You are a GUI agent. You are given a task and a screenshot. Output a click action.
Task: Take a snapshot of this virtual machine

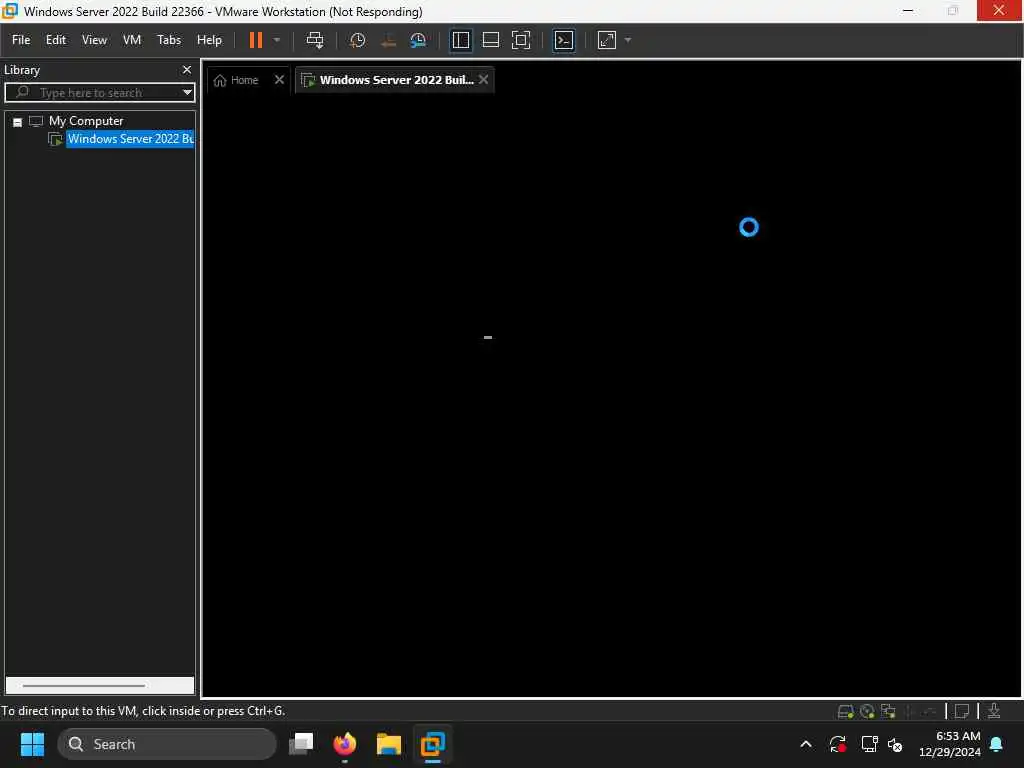coord(357,40)
